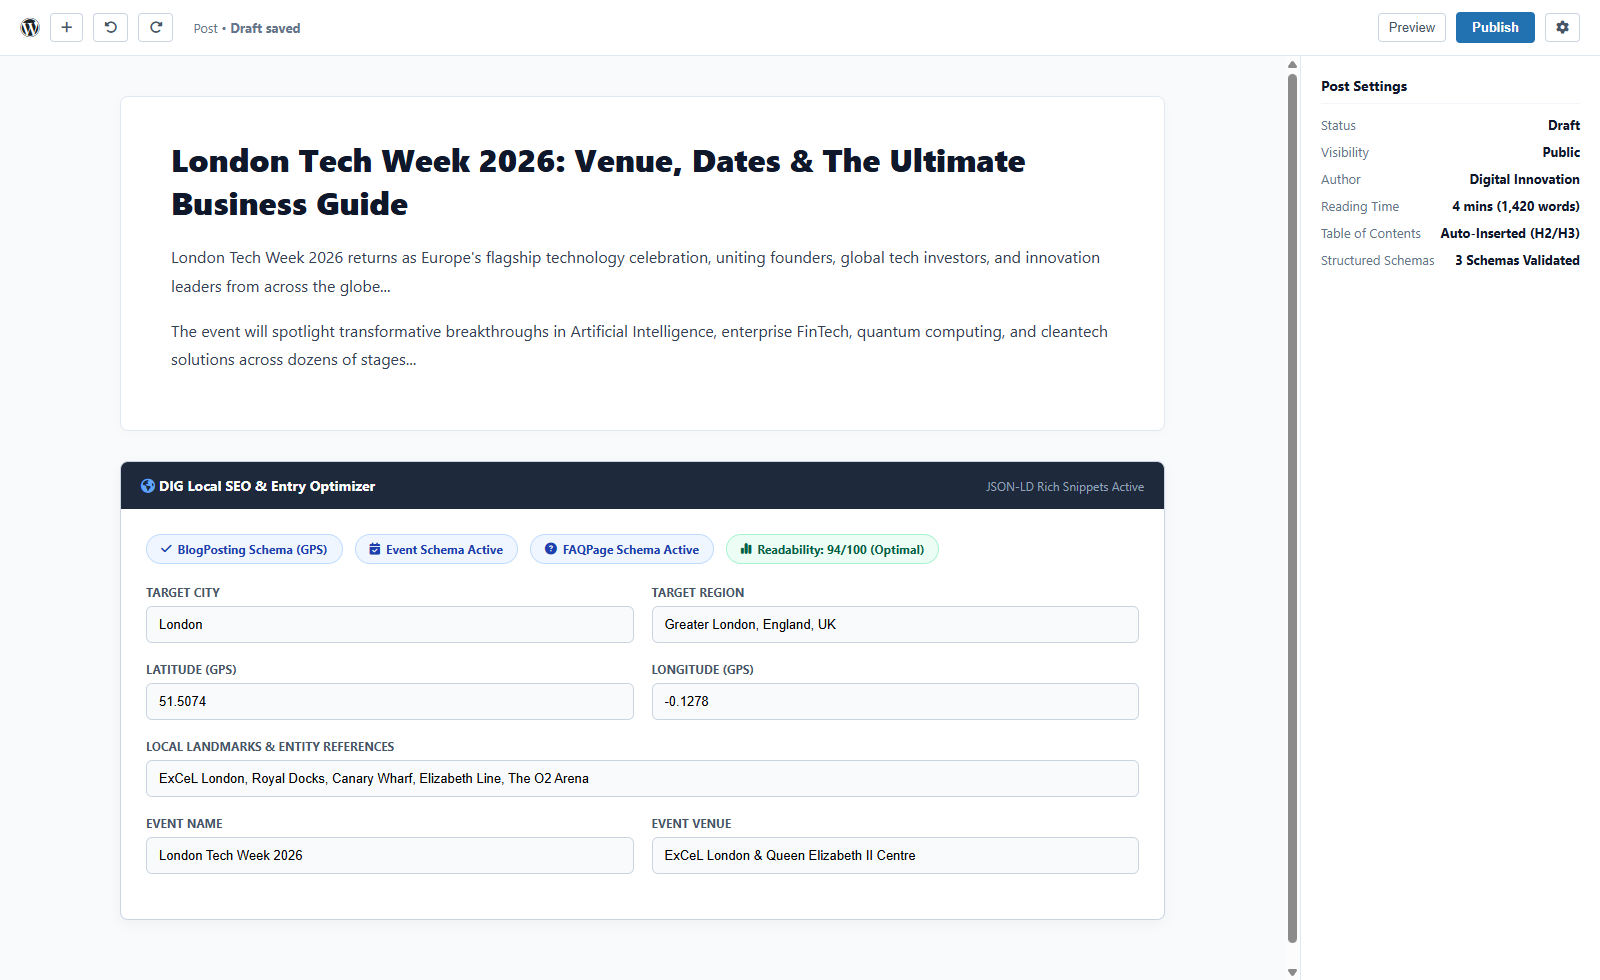Select the Readability 94/100 badge
1600x980 pixels.
point(832,549)
